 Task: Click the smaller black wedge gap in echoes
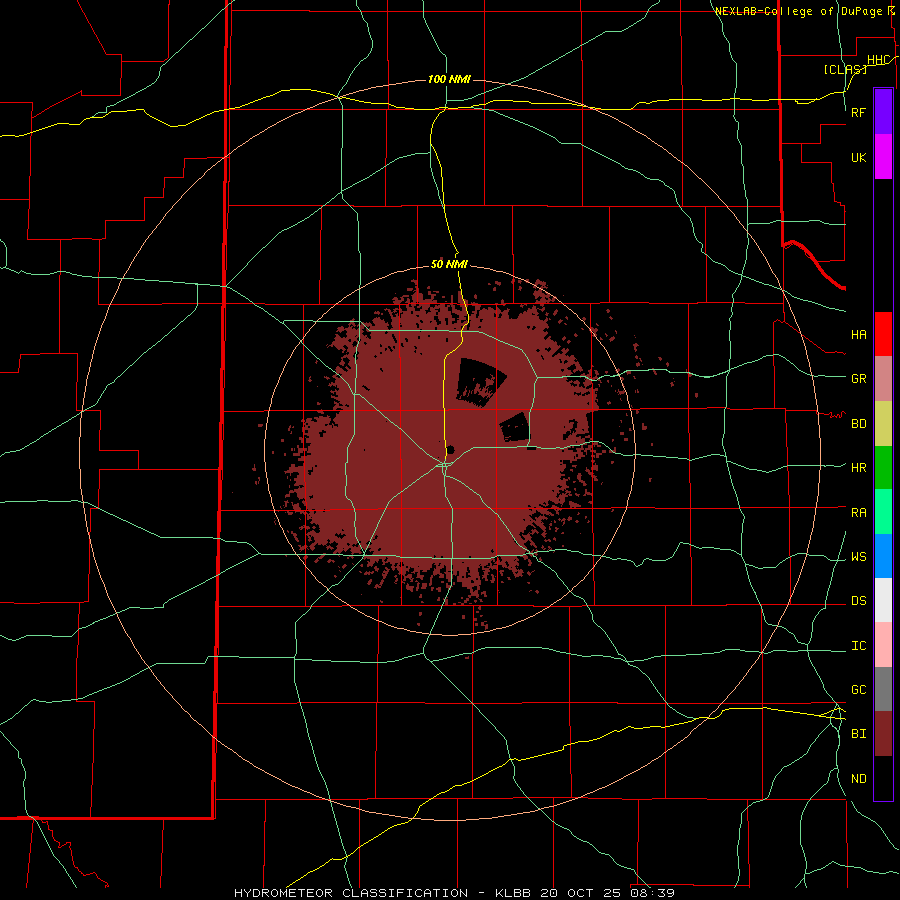tap(515, 427)
